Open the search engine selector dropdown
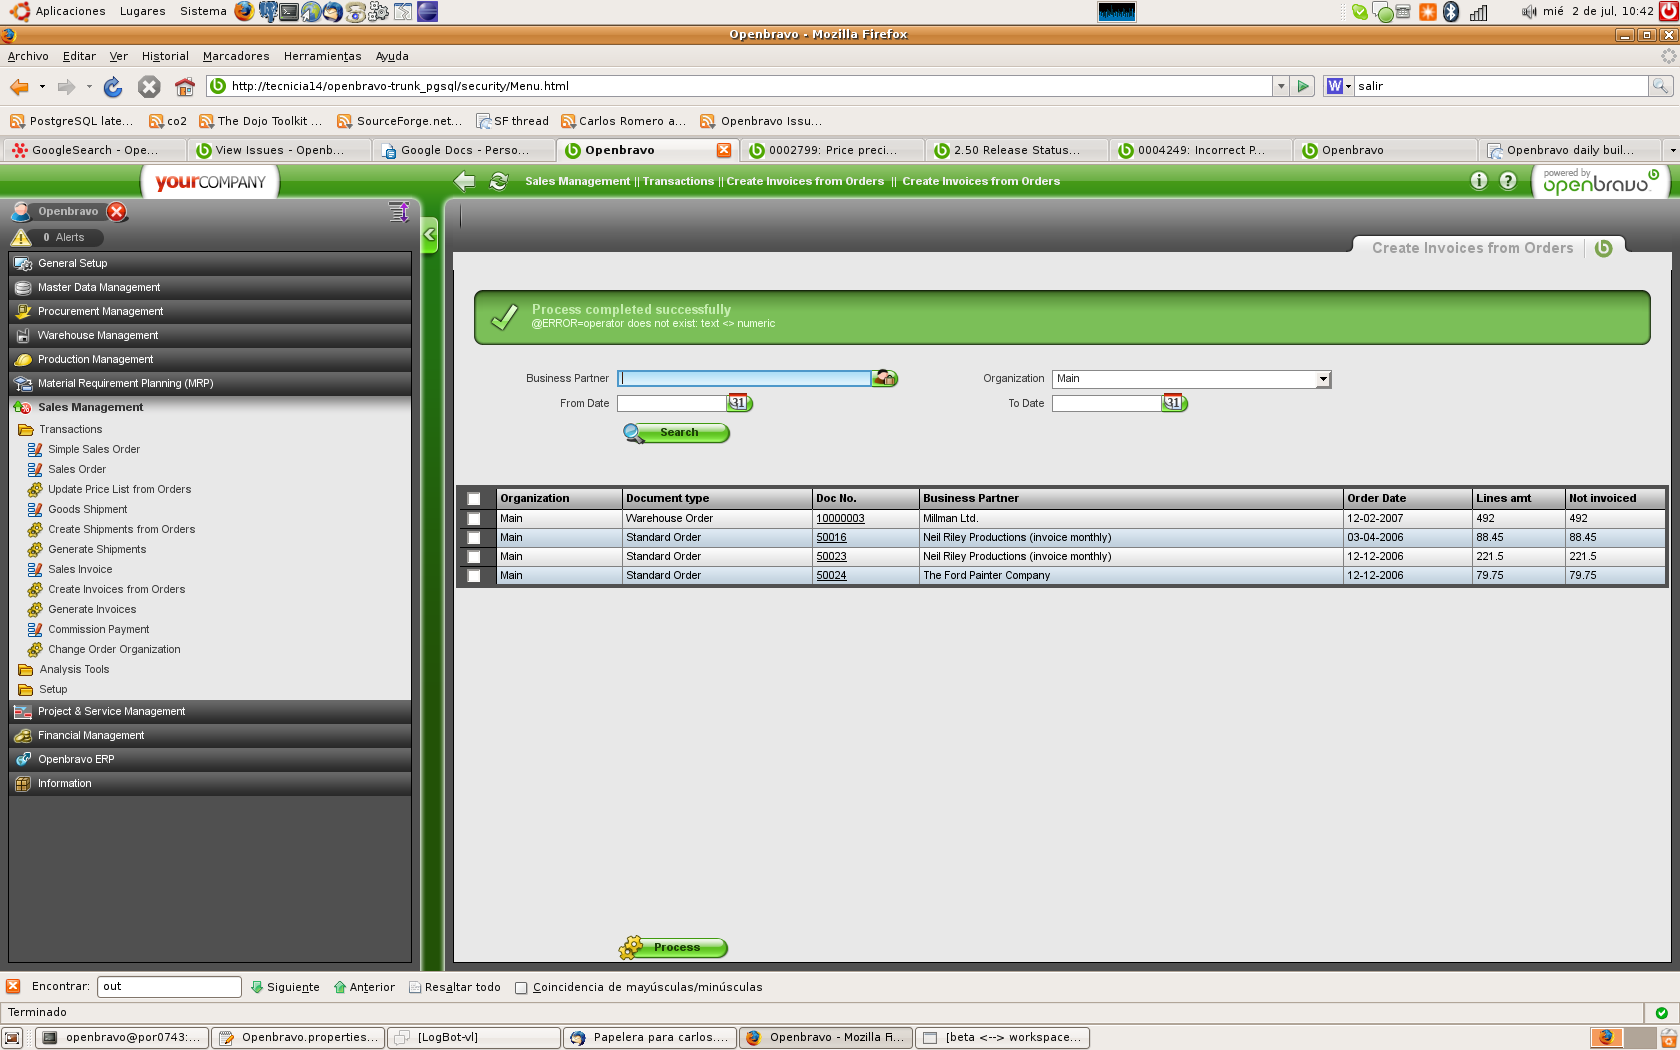Image resolution: width=1680 pixels, height=1050 pixels. coord(1338,86)
